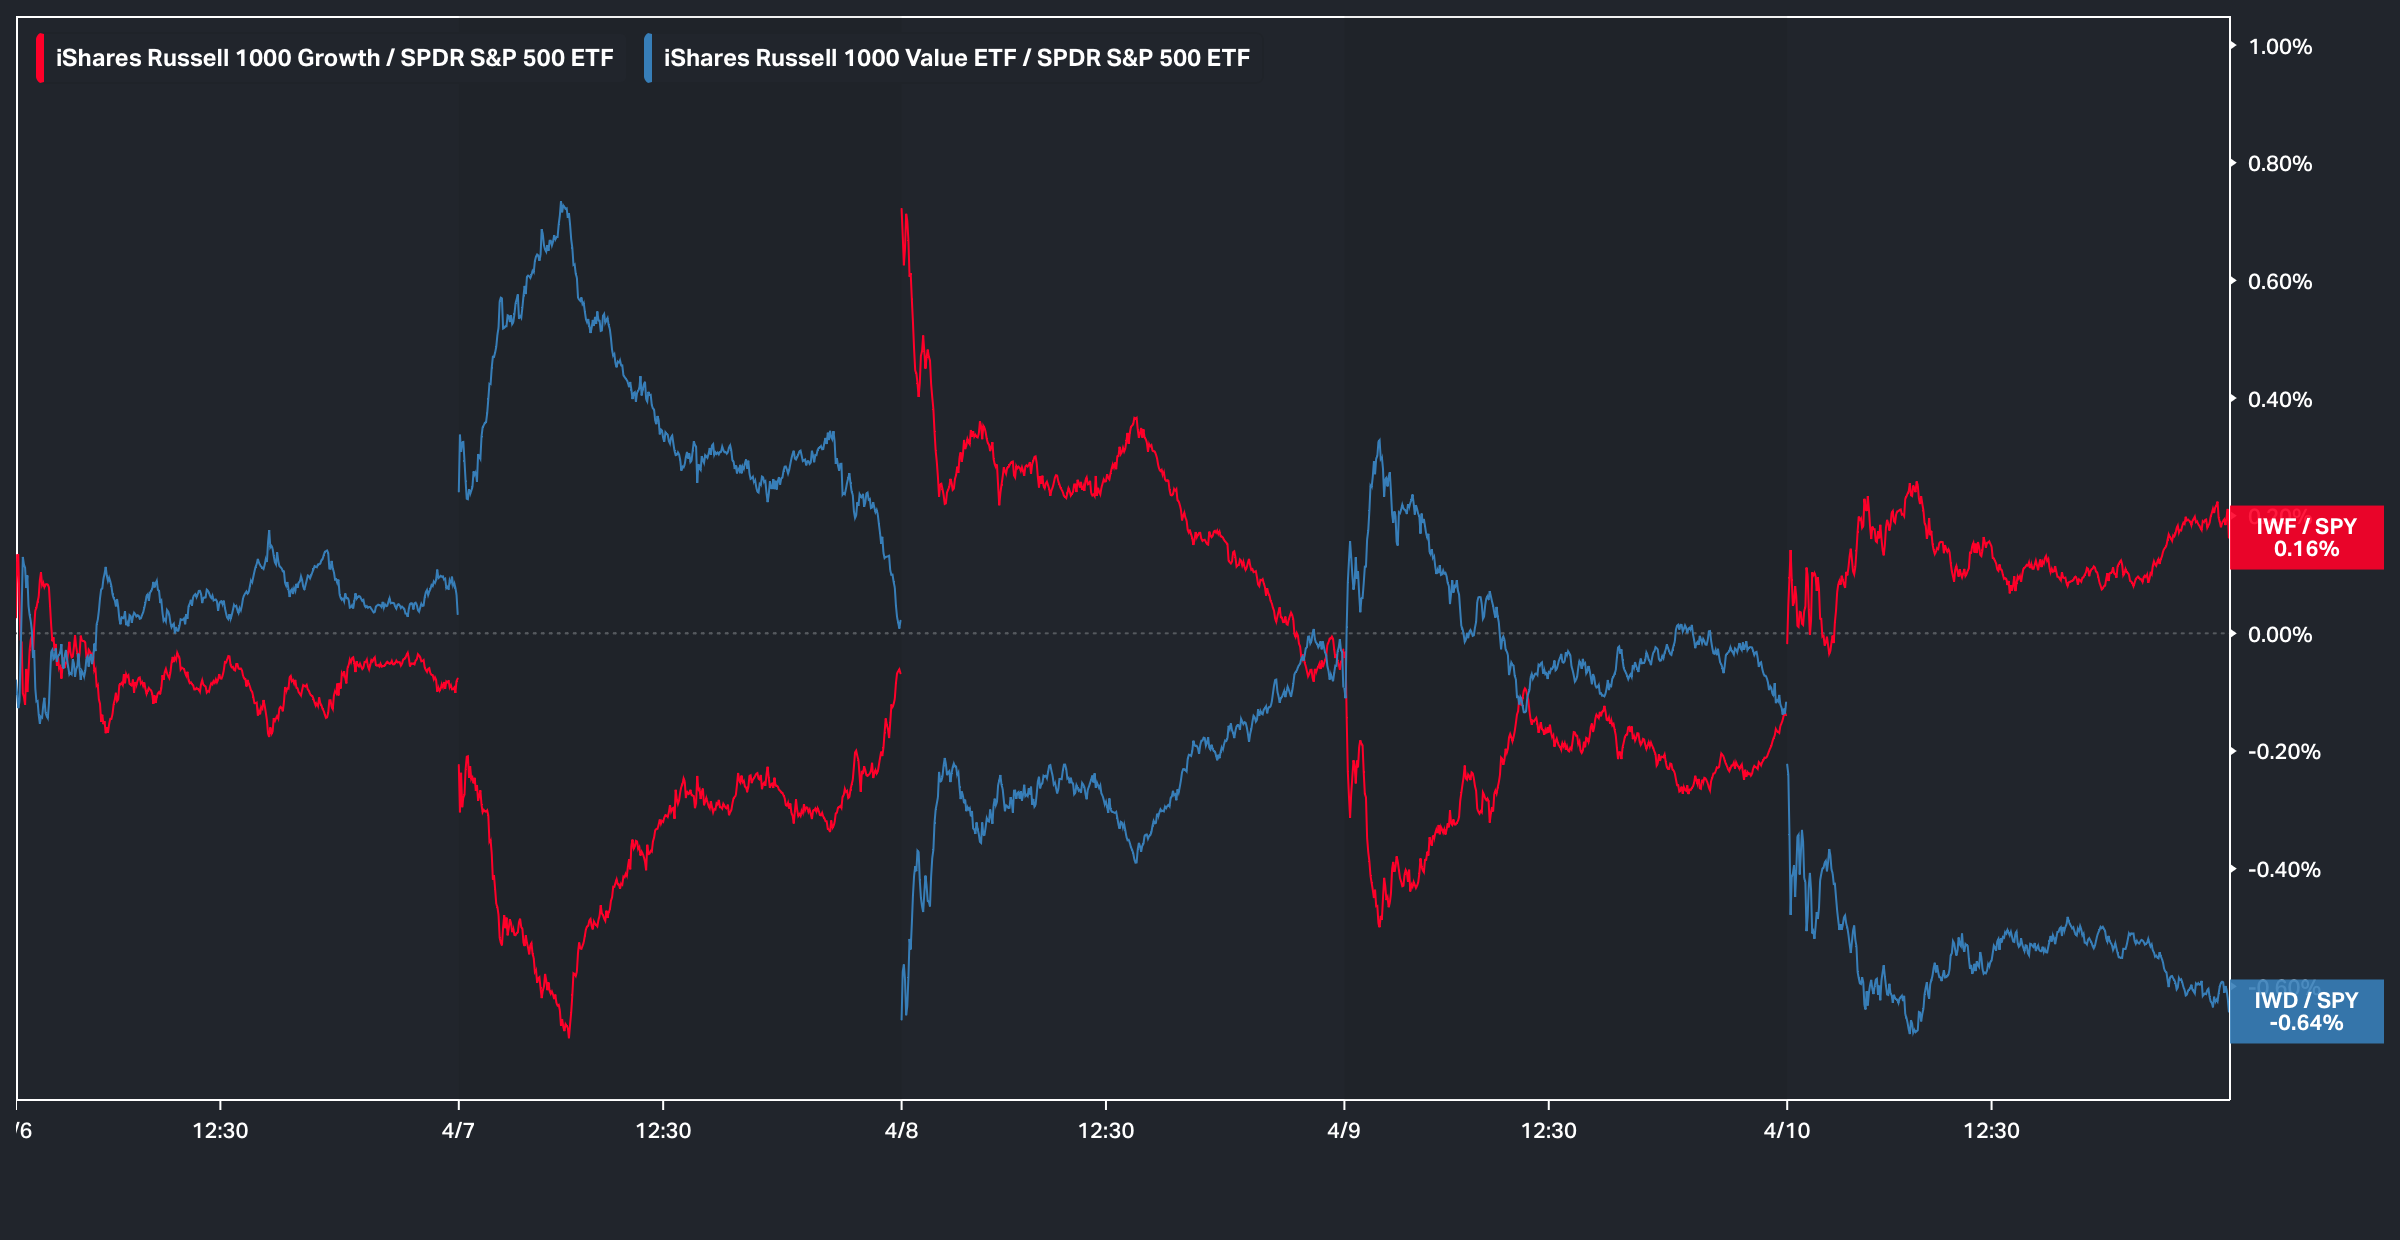Select the 0.80% y-axis label
2400x1240 pixels.
point(2280,164)
